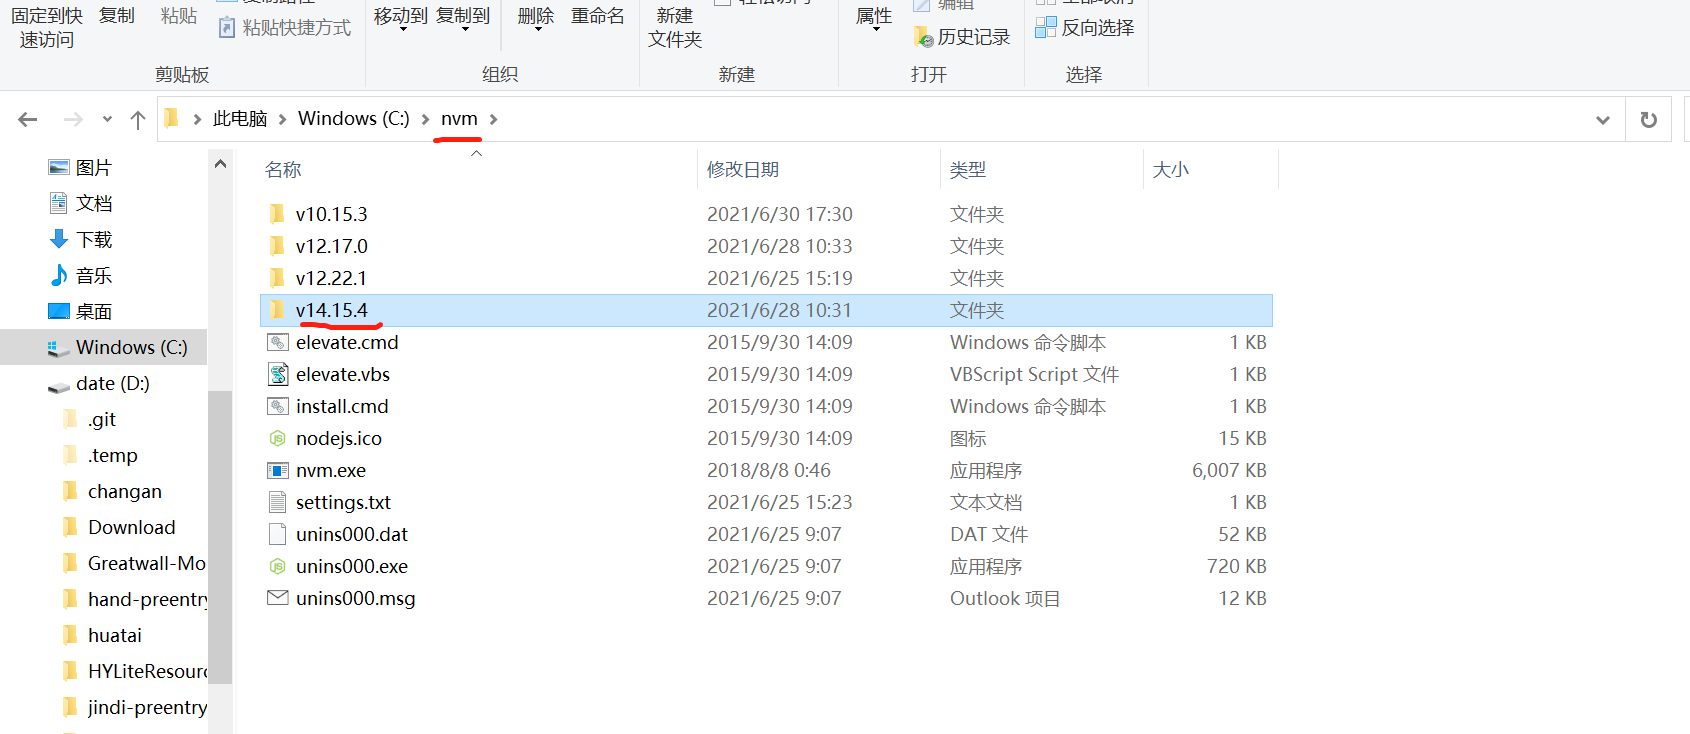This screenshot has height=734, width=1690.
Task: Select the v12.22.1 folder icon
Action: click(277, 278)
